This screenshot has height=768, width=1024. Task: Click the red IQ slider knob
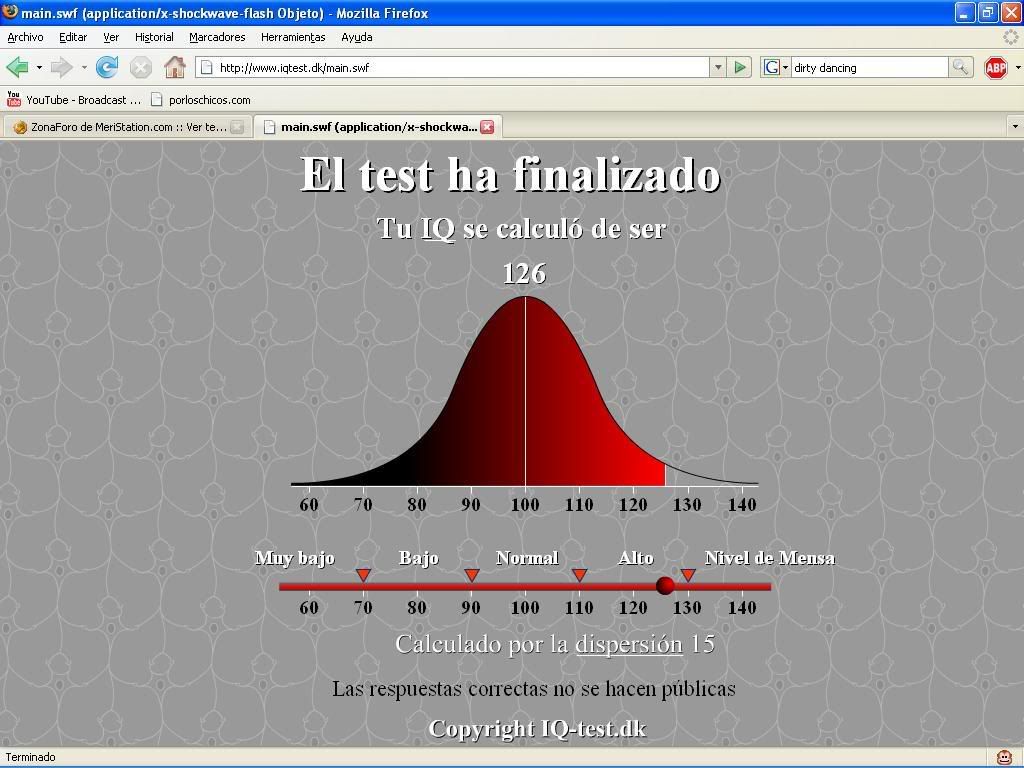[665, 586]
